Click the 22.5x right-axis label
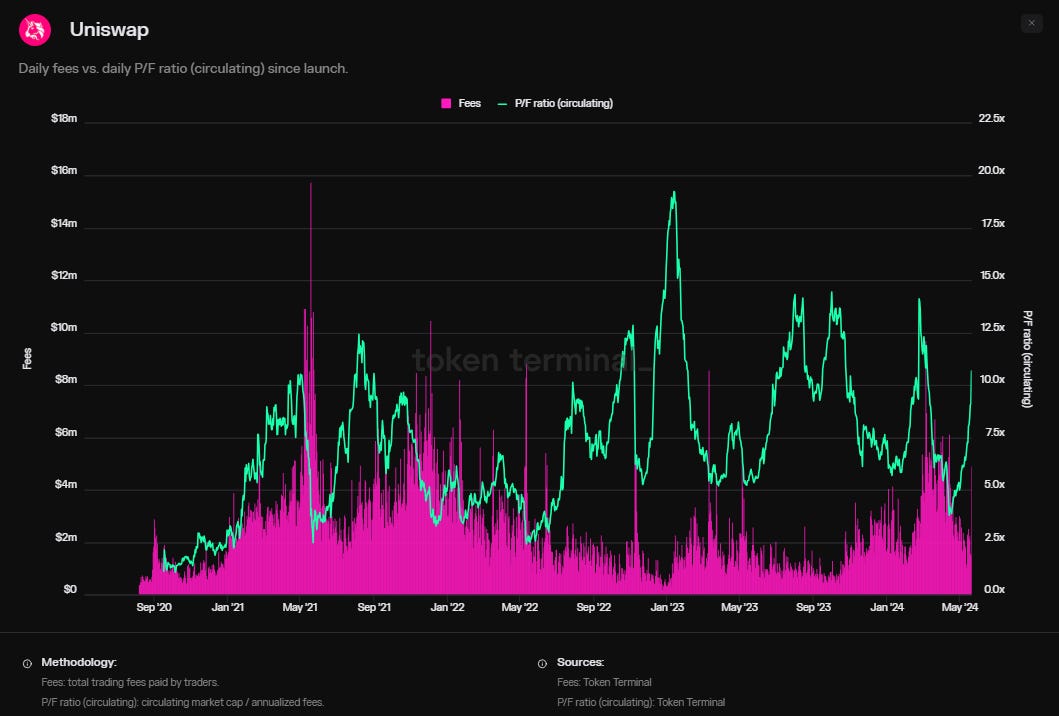Screen dimensions: 1059x716 [x=991, y=118]
